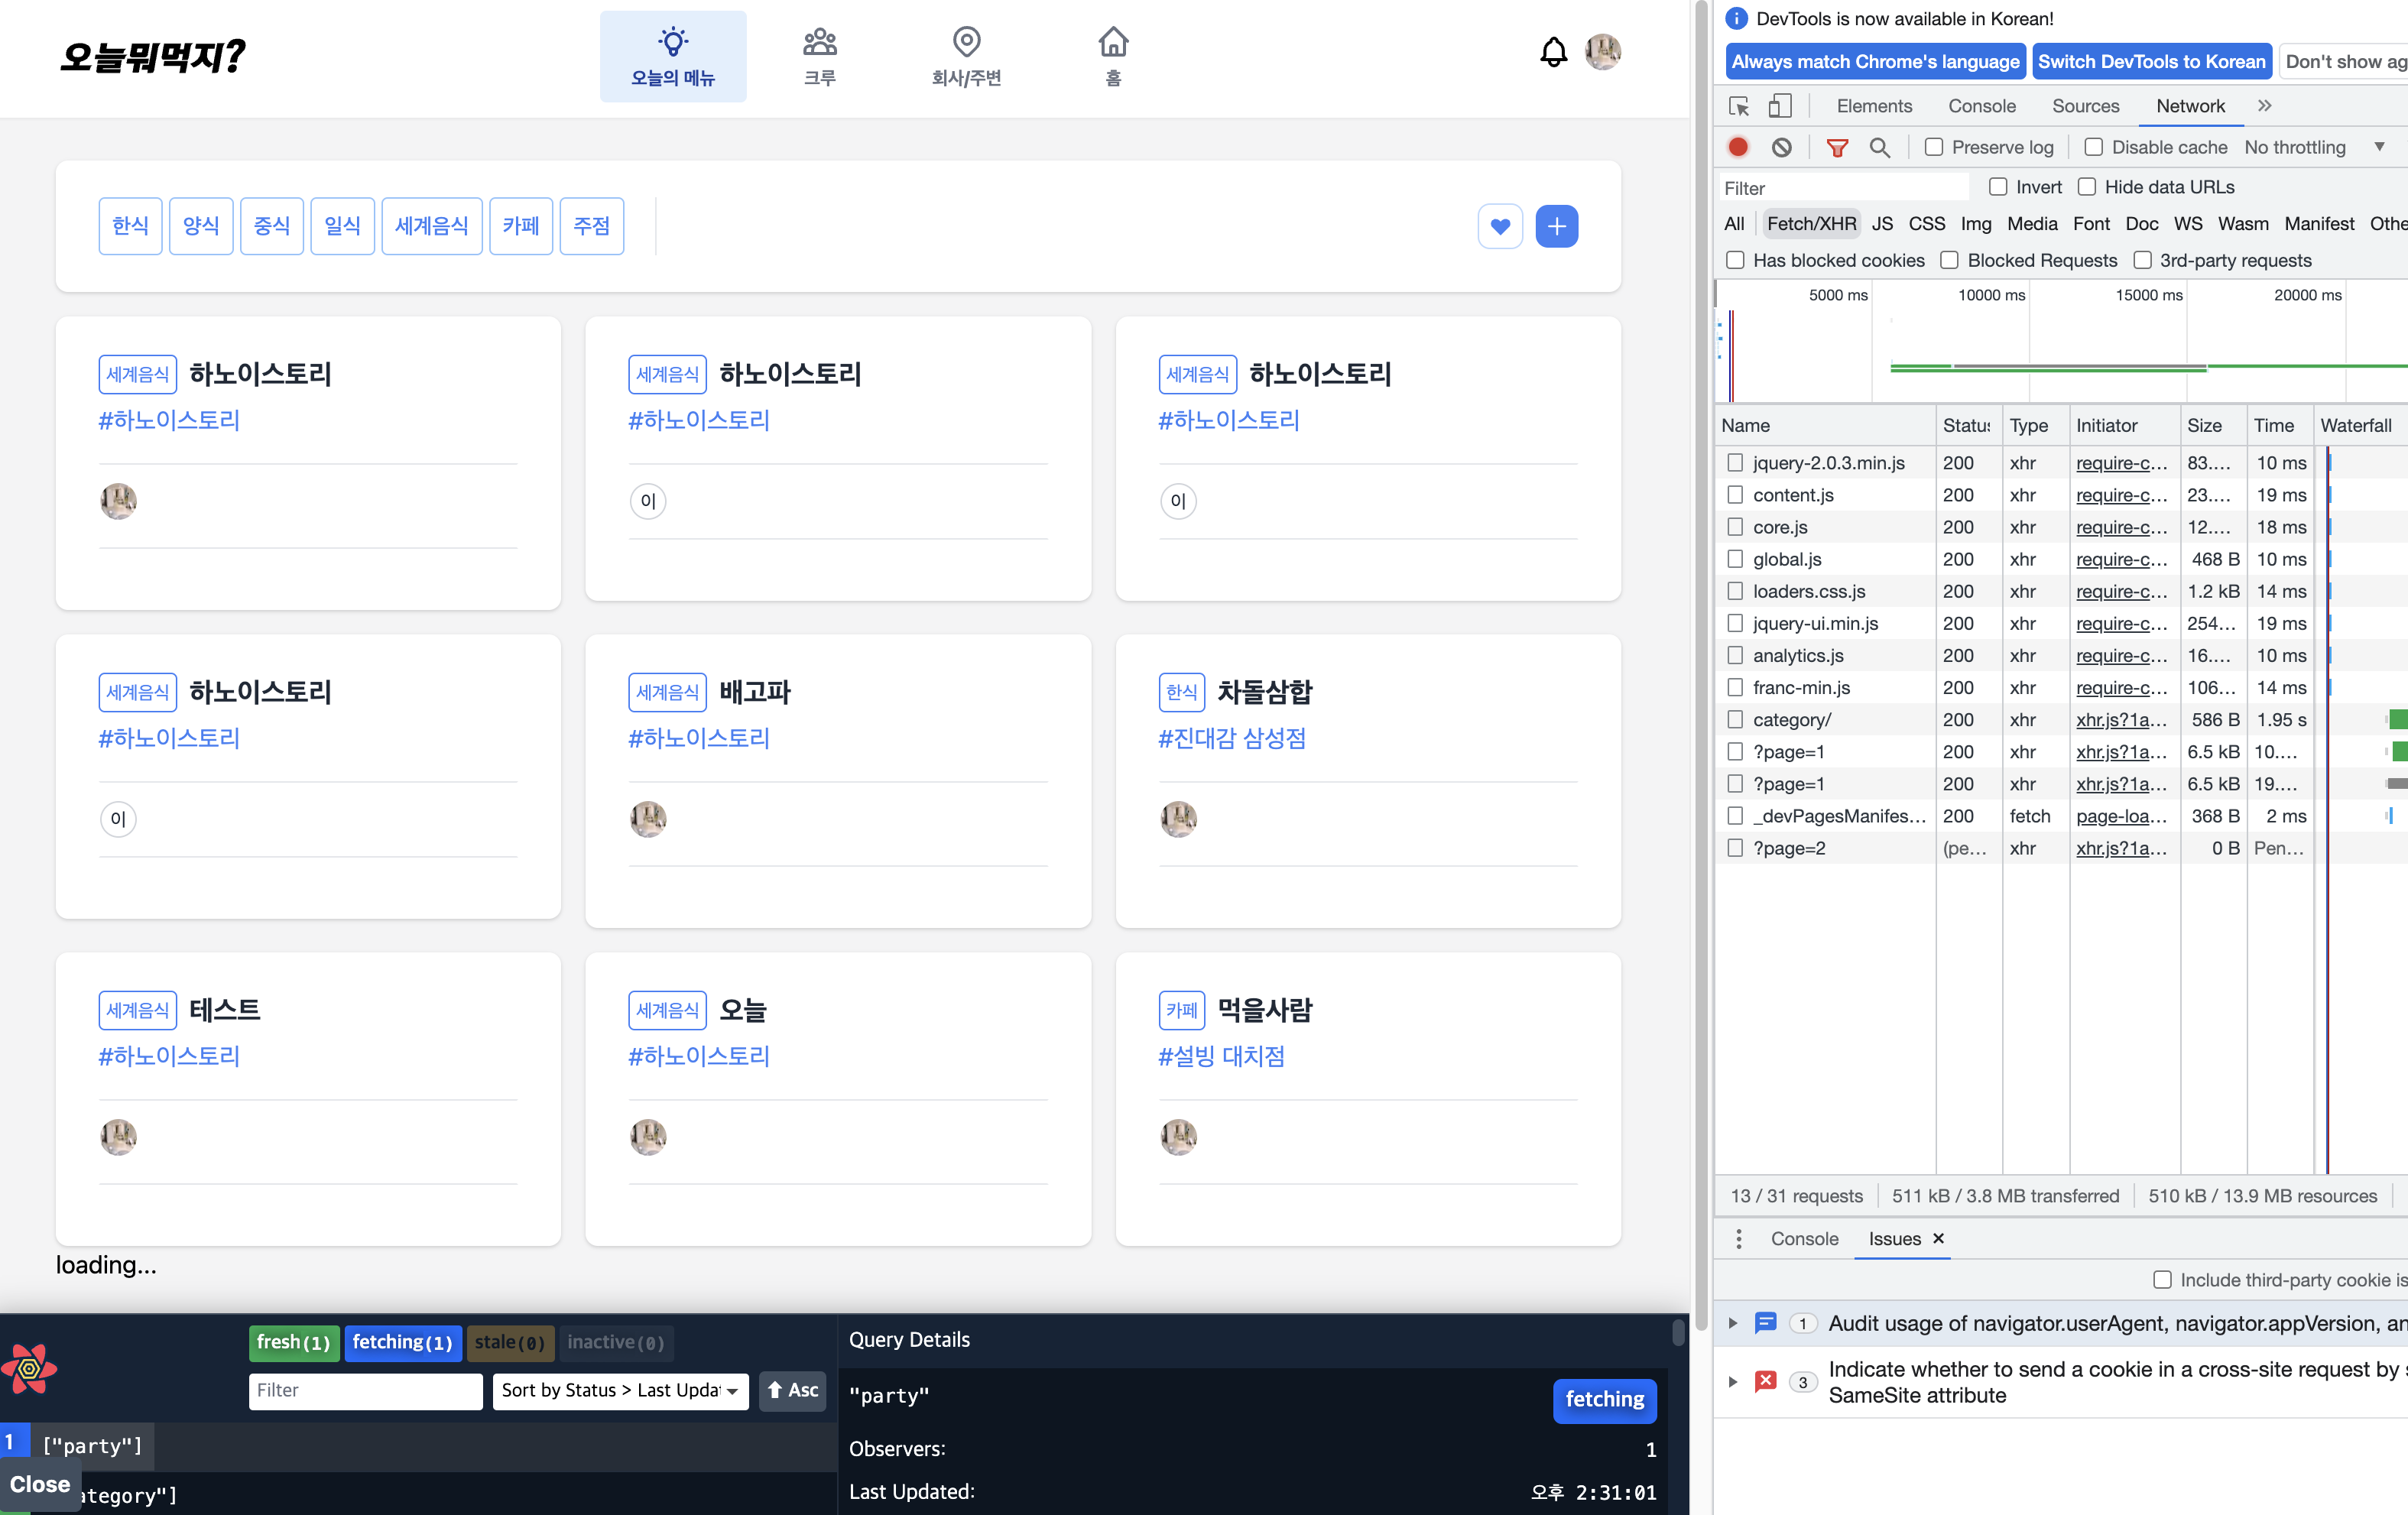Screen dimensions: 2408x1515
Task: Click the network search magnifier icon
Action: (x=1879, y=147)
